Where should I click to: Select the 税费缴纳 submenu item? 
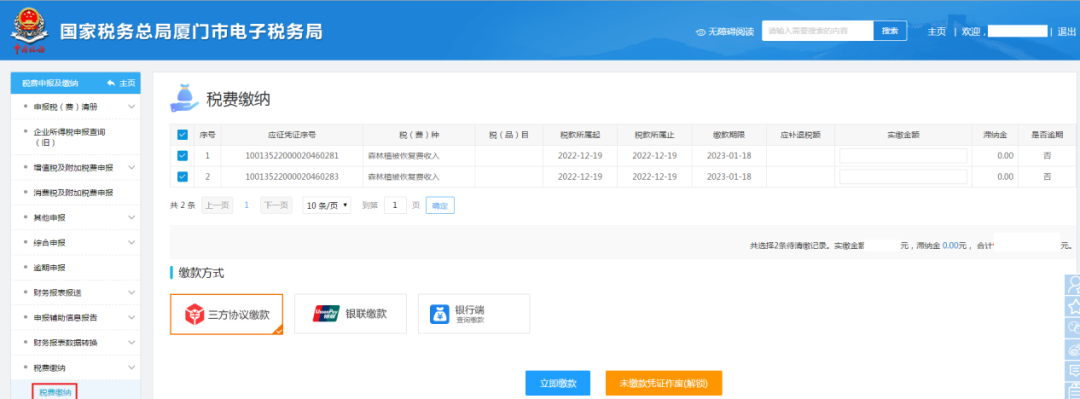(x=55, y=391)
